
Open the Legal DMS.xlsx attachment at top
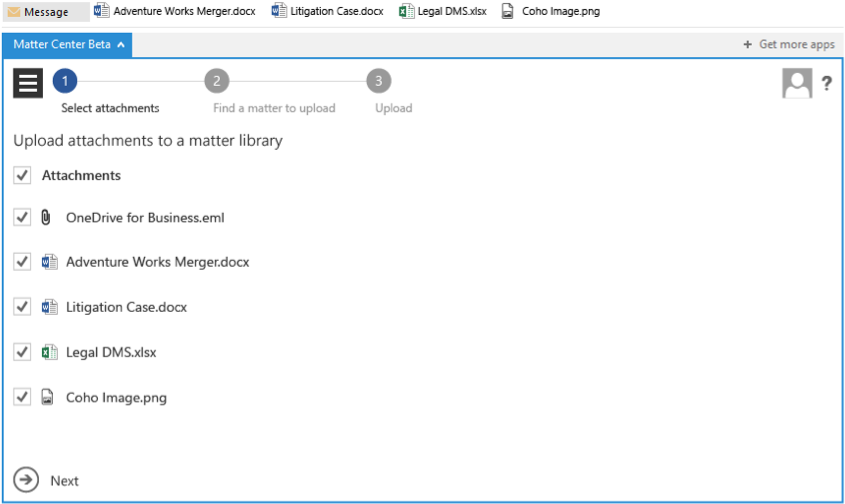click(442, 11)
